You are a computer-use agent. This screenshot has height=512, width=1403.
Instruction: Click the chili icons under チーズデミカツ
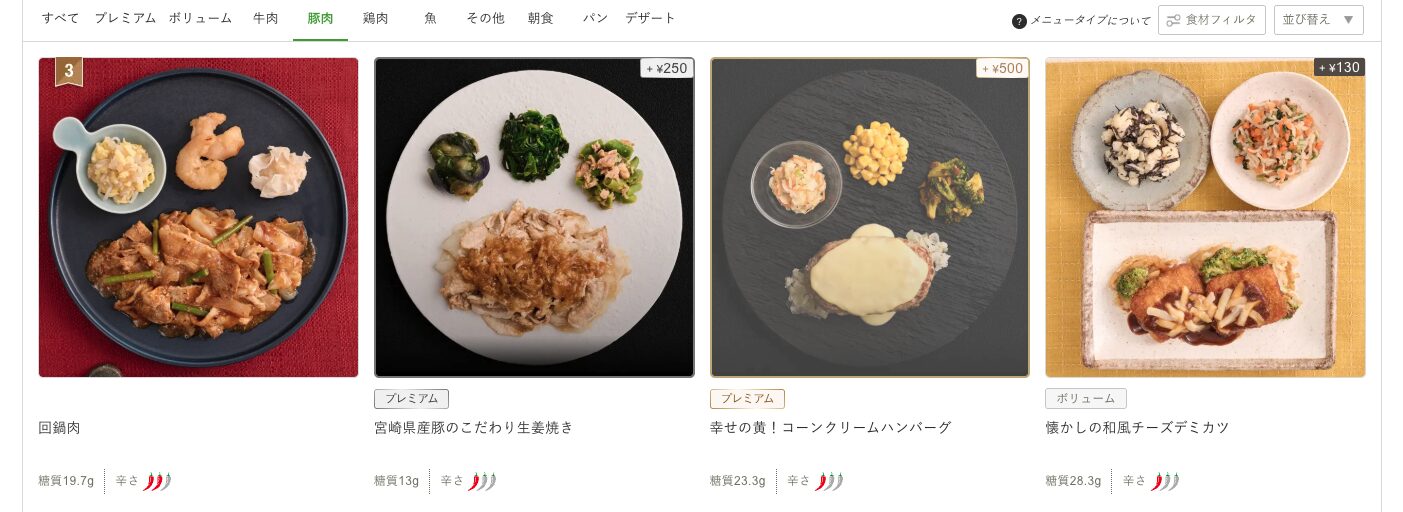(x=1165, y=482)
